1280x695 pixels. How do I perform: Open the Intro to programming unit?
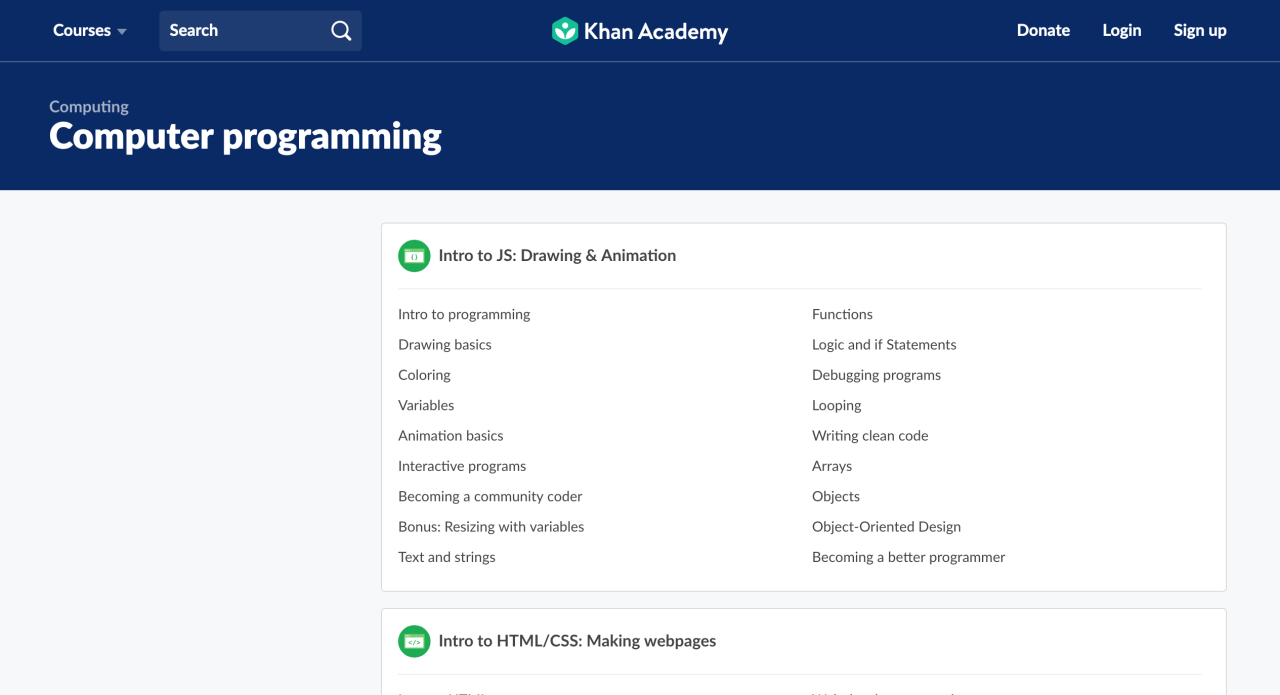click(464, 314)
